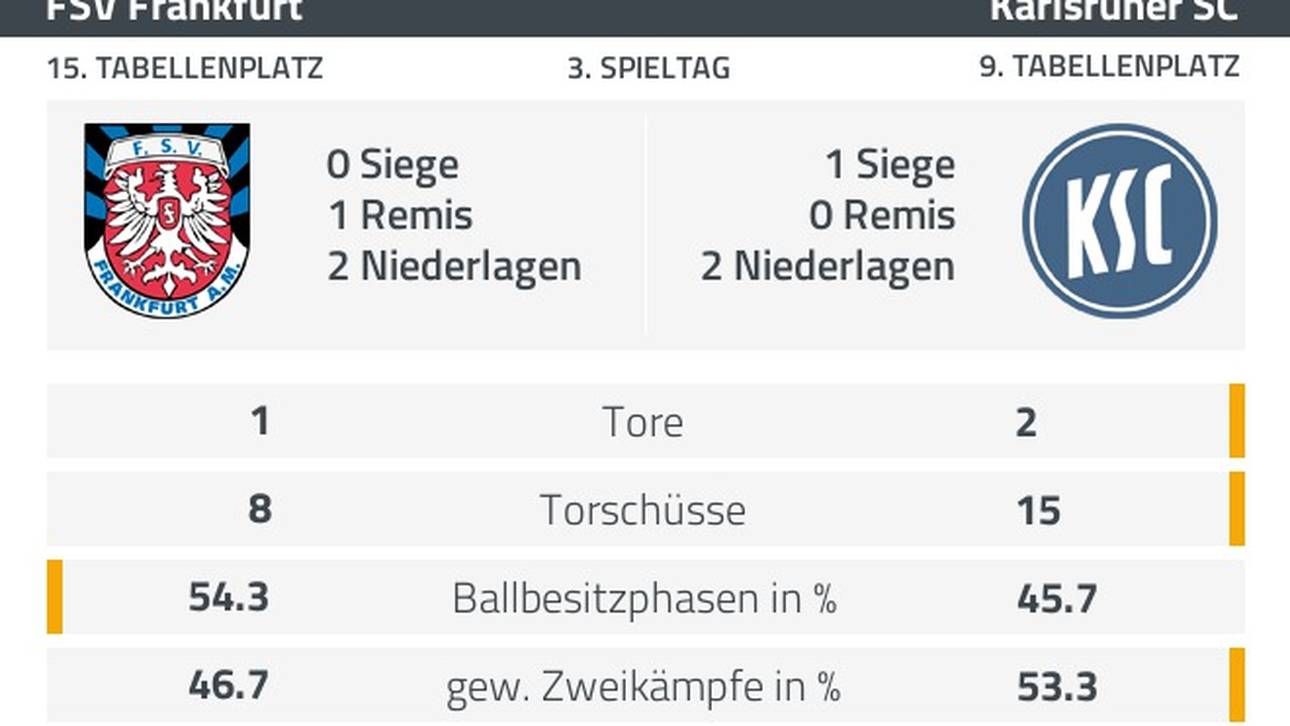
Task: Click the Torschüsse row label
Action: tap(643, 510)
